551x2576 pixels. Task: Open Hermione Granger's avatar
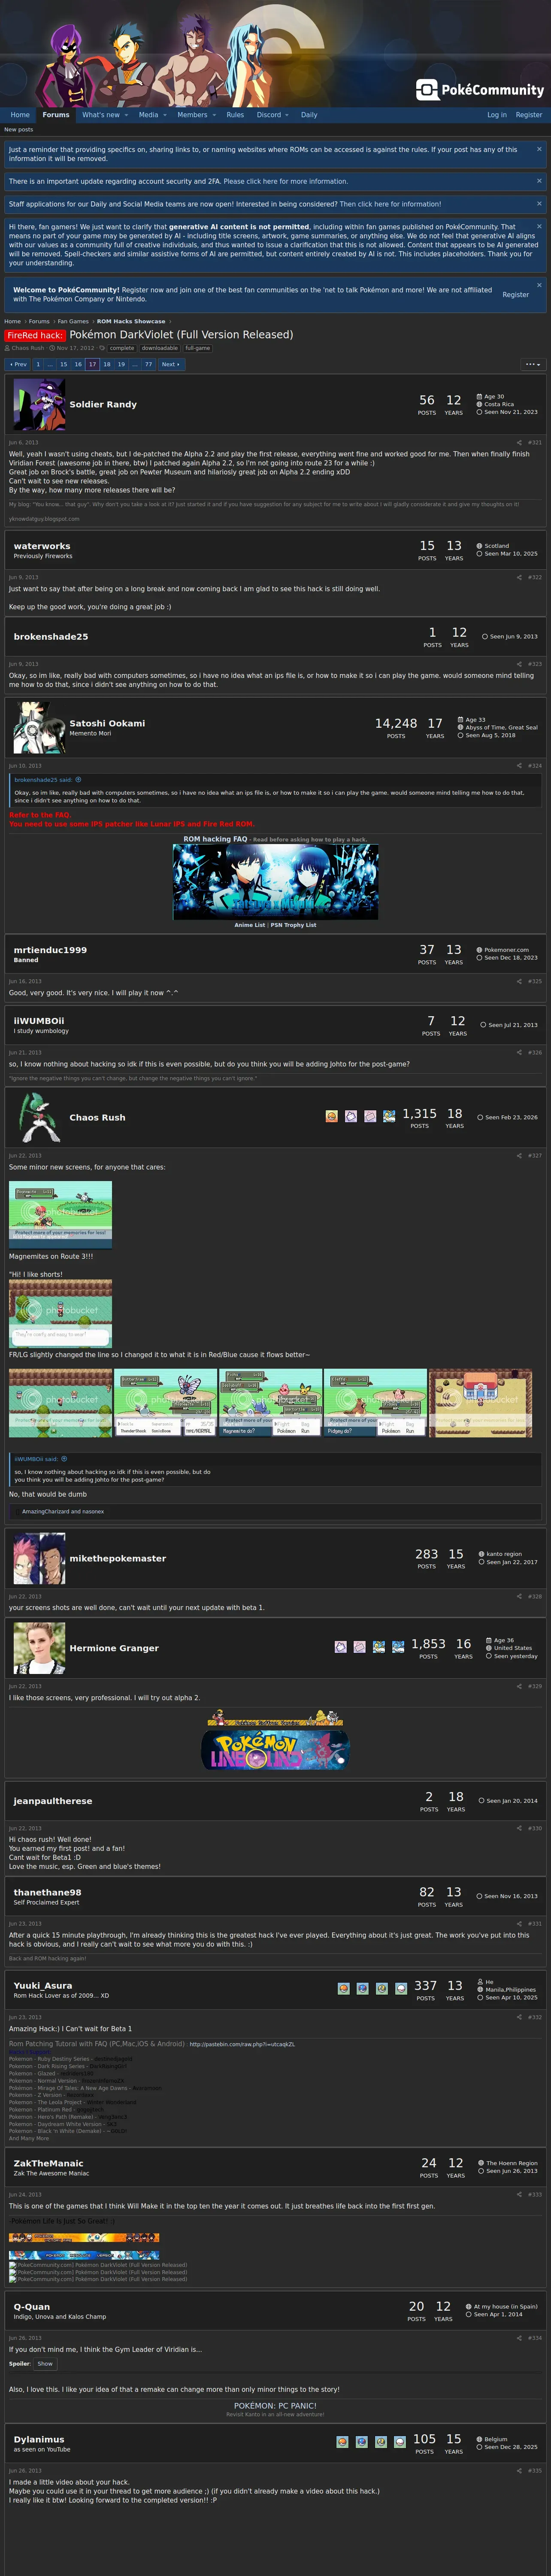pos(39,1648)
